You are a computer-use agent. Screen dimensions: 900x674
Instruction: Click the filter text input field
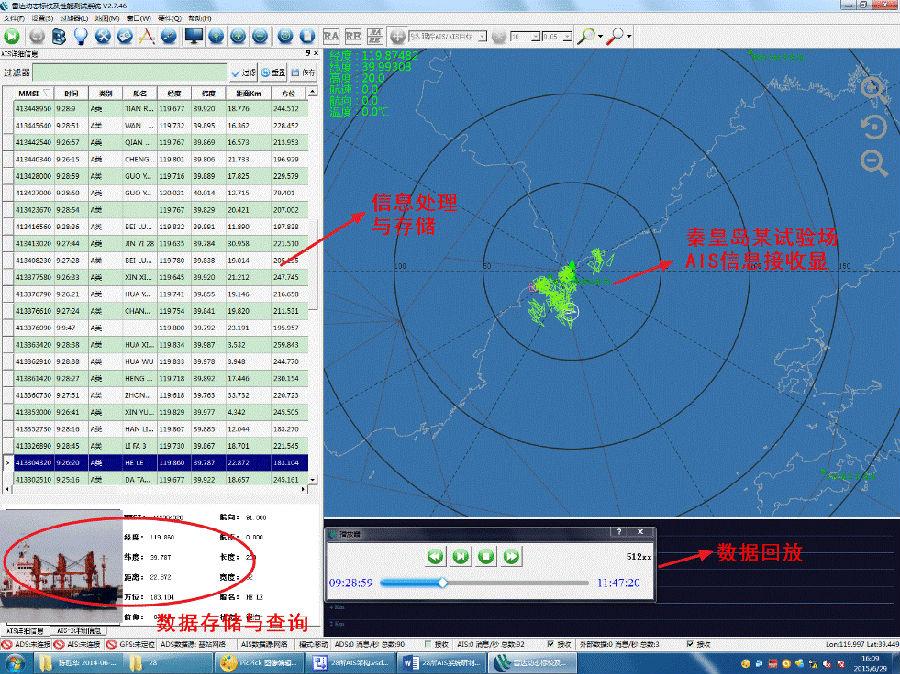pos(130,73)
